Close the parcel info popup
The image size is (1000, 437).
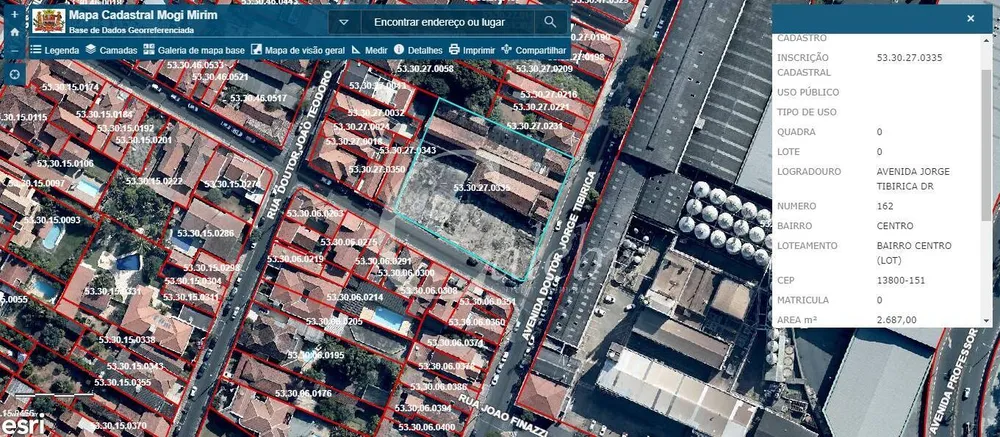point(971,19)
